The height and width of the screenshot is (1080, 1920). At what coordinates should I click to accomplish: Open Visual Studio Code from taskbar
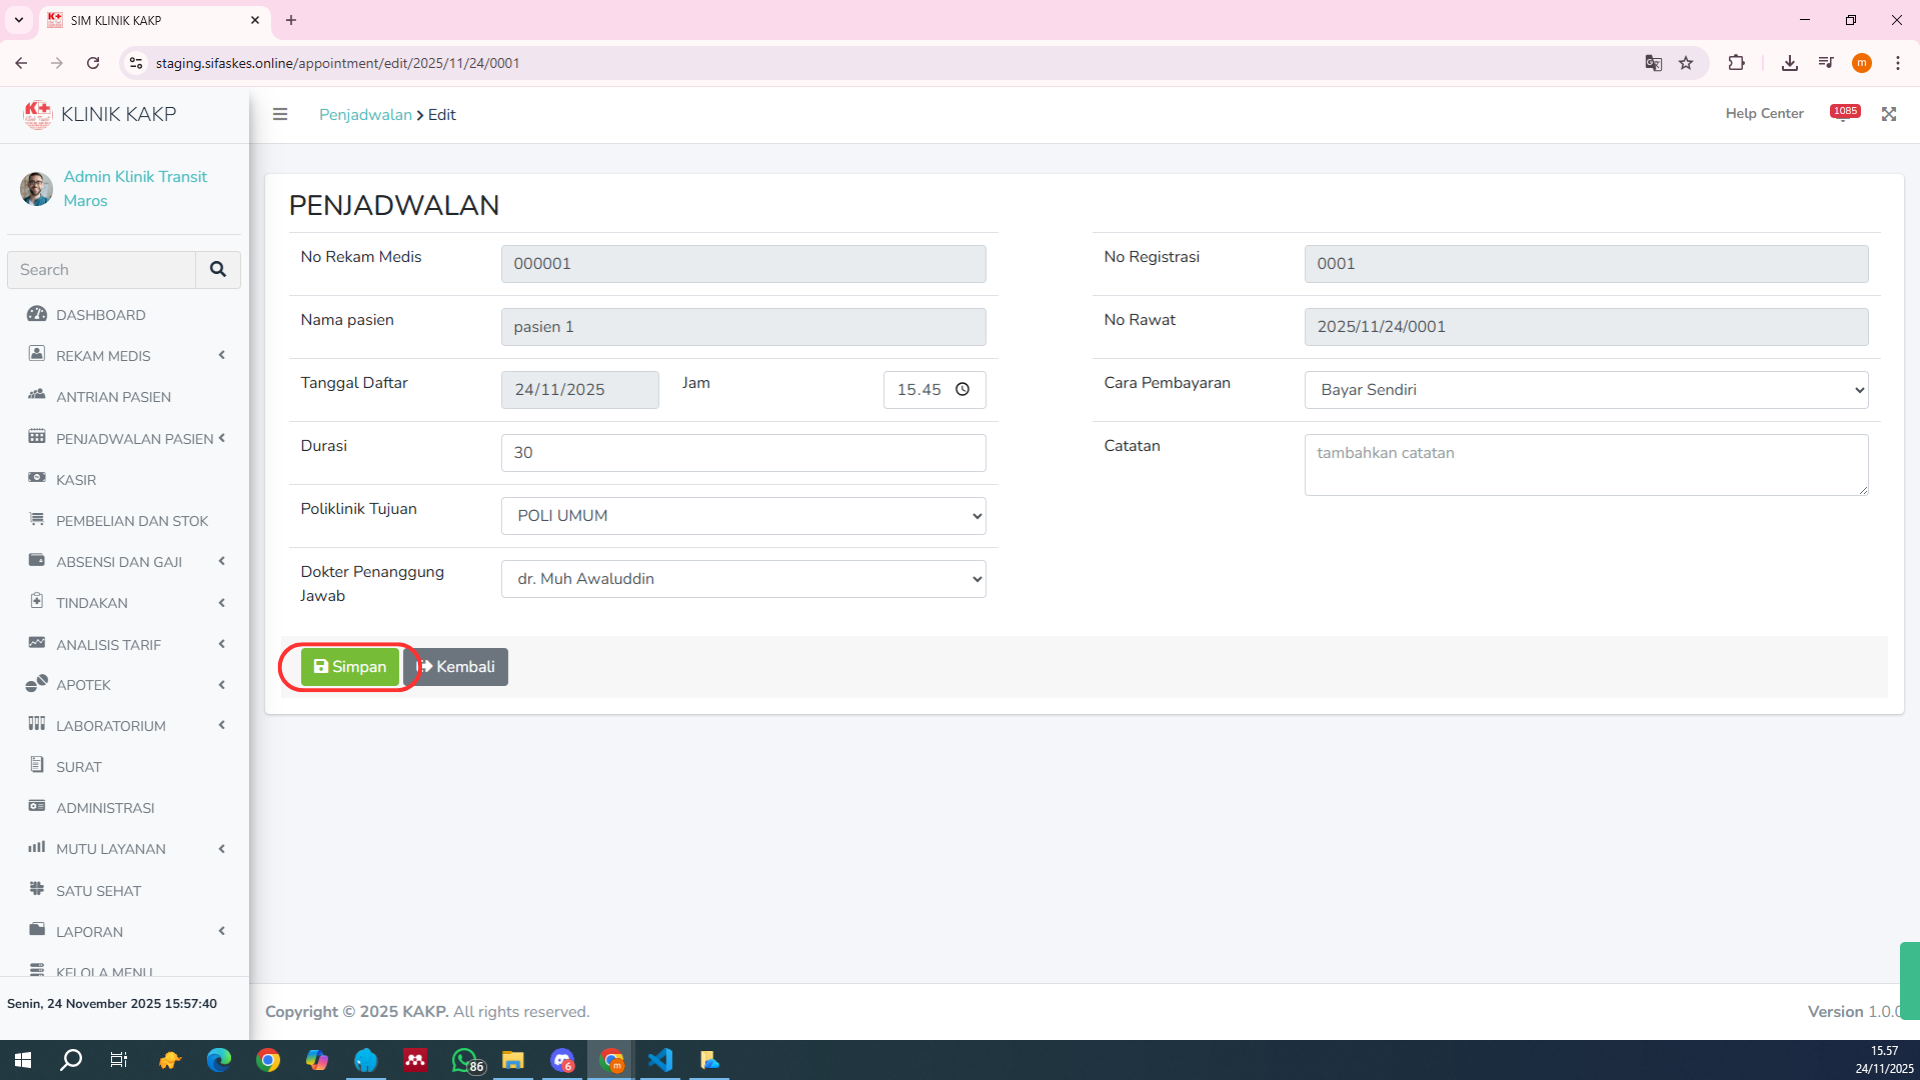[660, 1060]
